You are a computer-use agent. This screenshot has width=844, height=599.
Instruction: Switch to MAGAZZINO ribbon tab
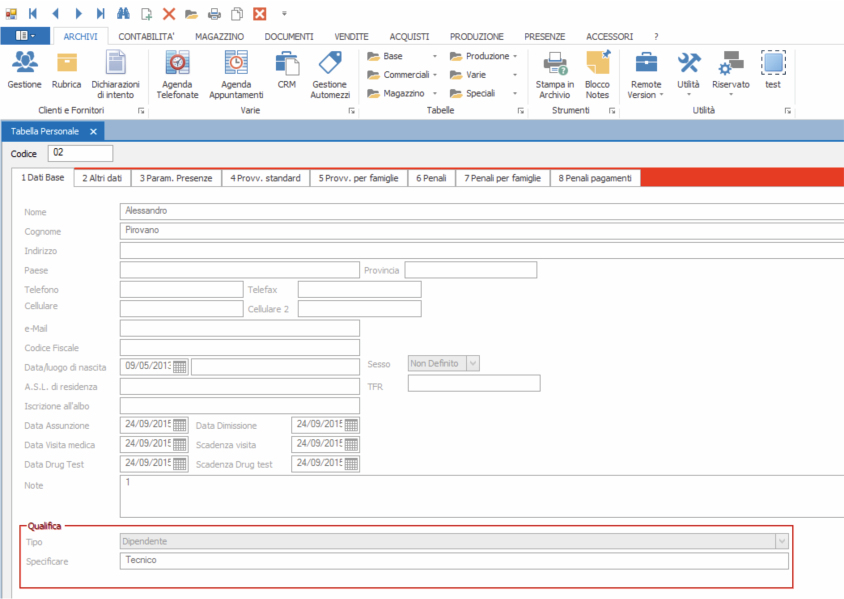click(220, 37)
